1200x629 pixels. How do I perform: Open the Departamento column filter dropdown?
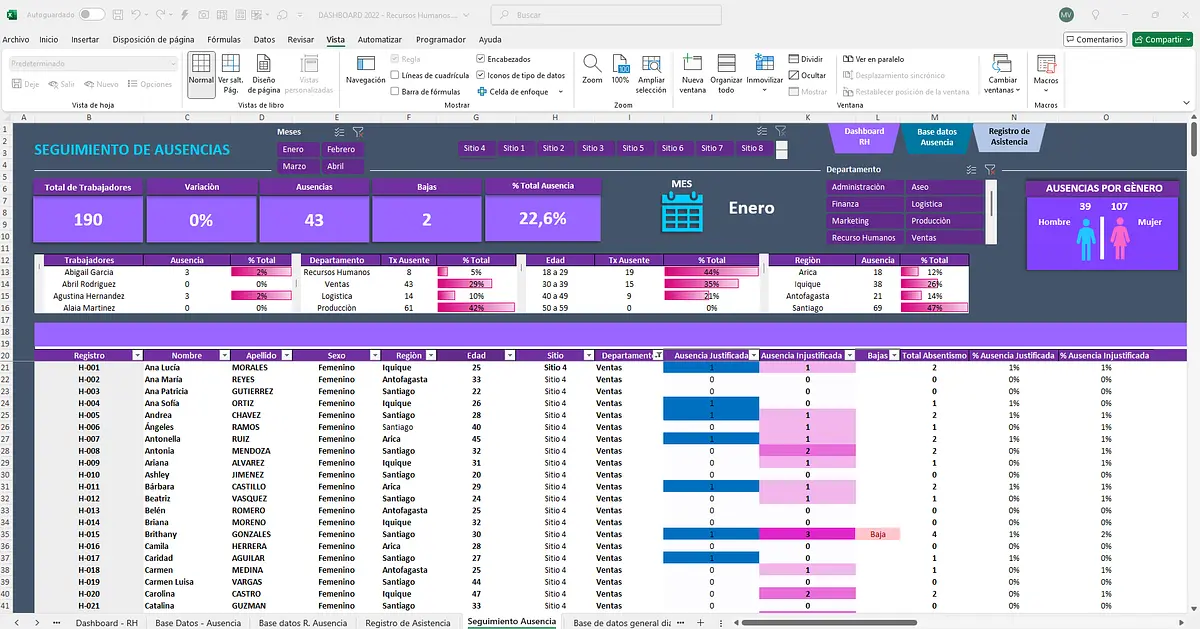point(657,355)
